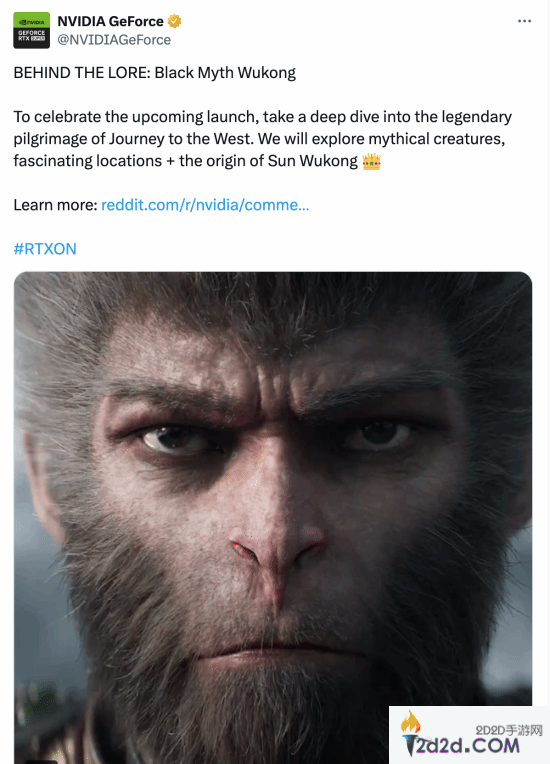Click the 'Learn more:' label

(x=56, y=205)
